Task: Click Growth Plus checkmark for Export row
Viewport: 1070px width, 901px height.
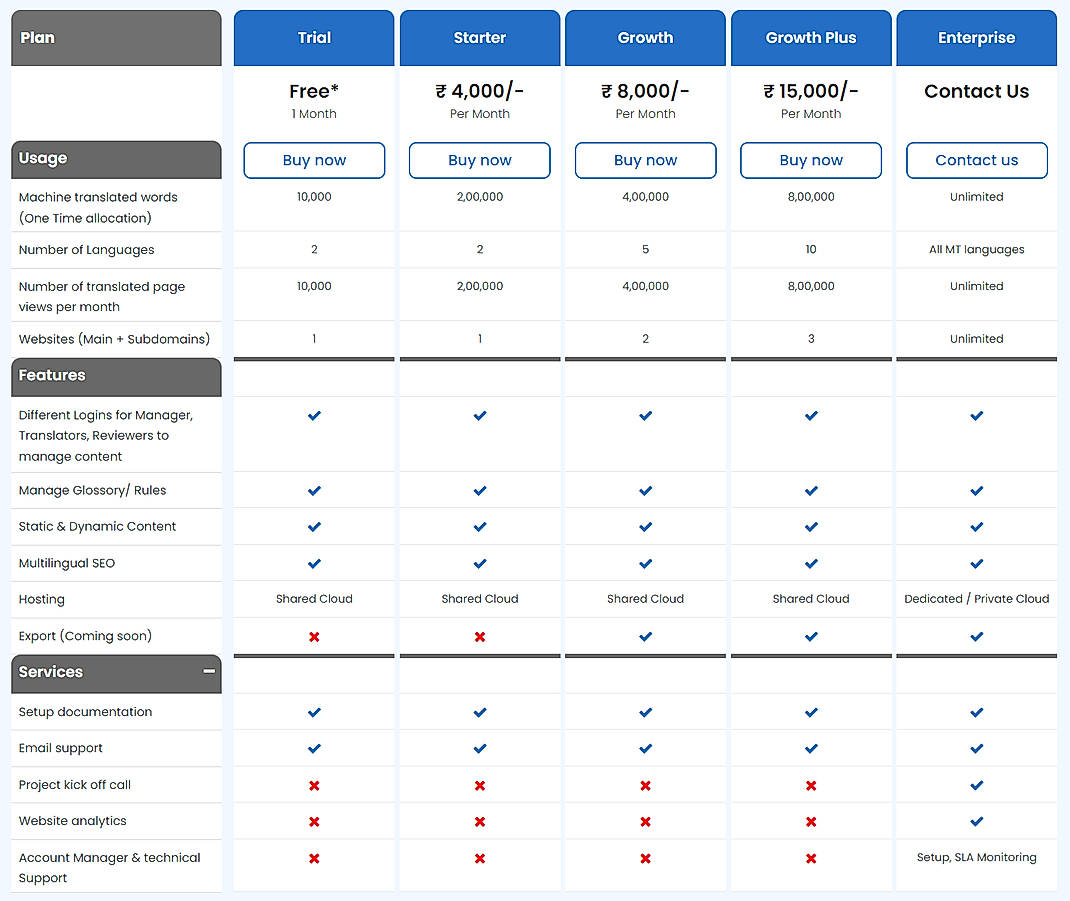Action: tap(811, 637)
